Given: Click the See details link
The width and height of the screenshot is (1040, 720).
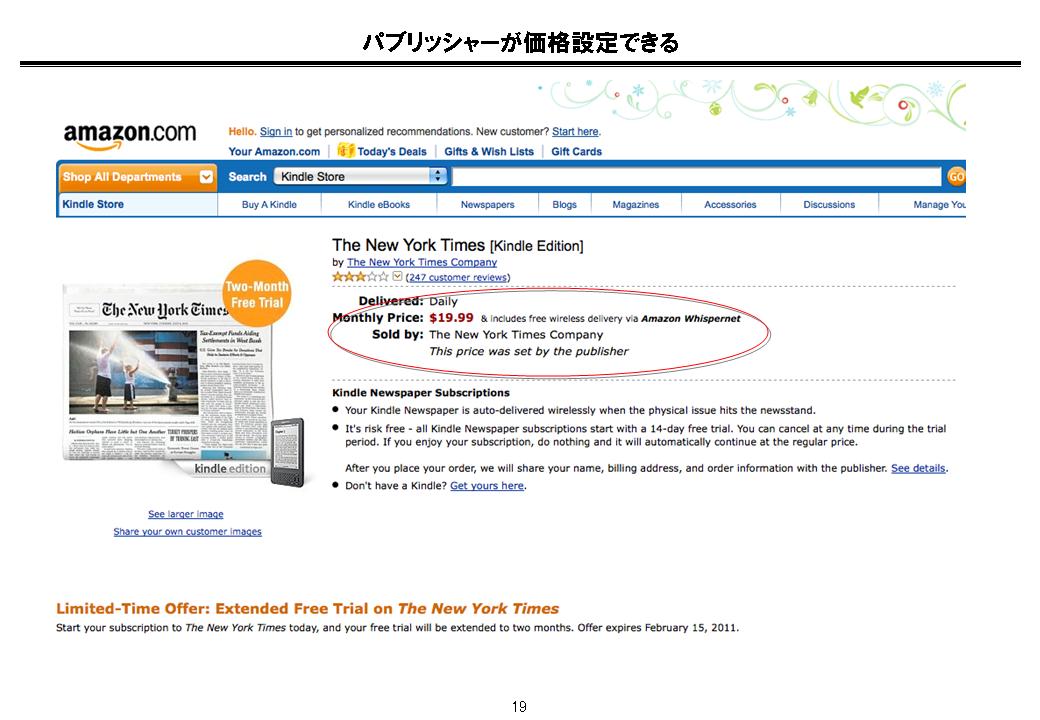Looking at the screenshot, I should (918, 468).
